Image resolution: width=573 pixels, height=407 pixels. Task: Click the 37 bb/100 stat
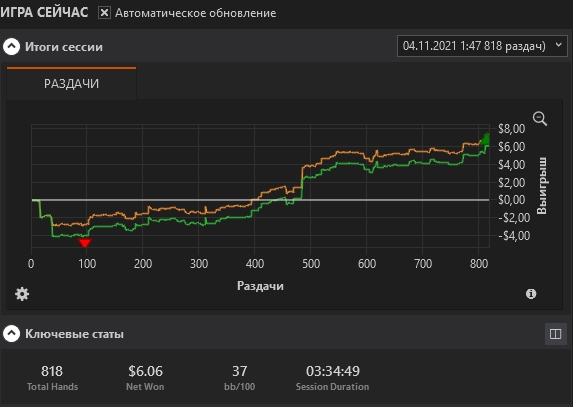239,371
